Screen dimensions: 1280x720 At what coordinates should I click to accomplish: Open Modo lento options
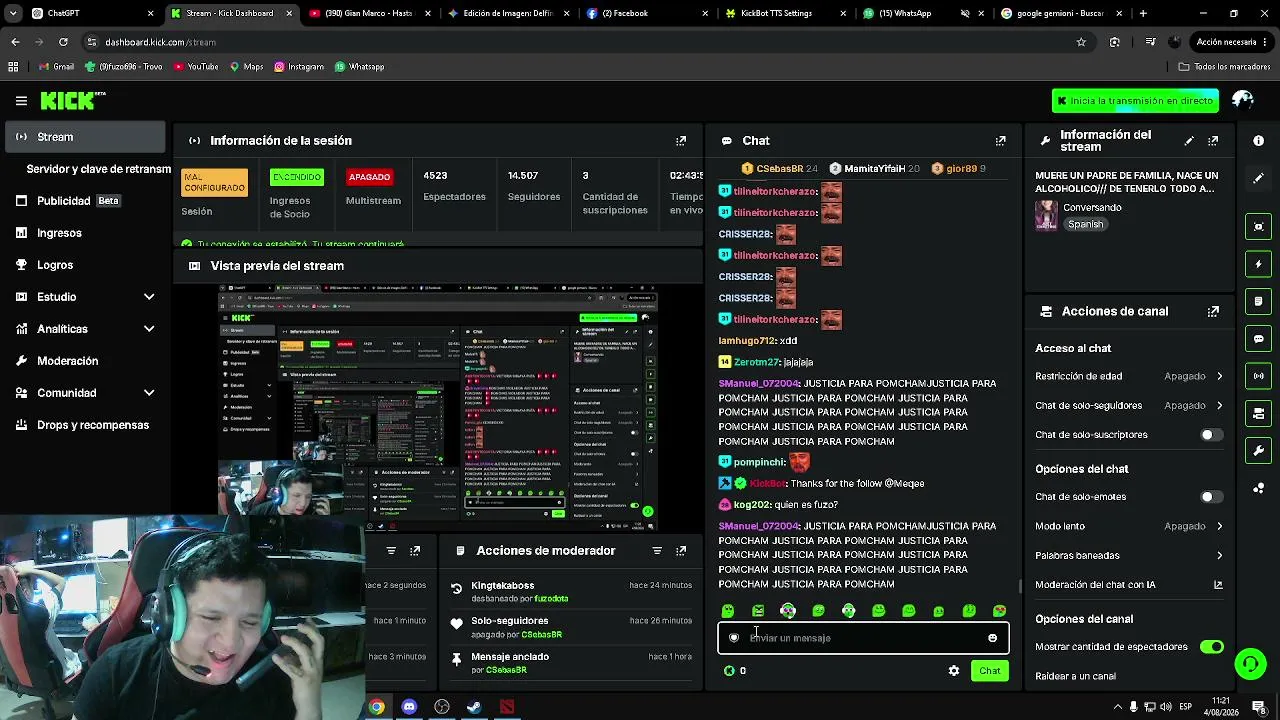(x=1129, y=526)
